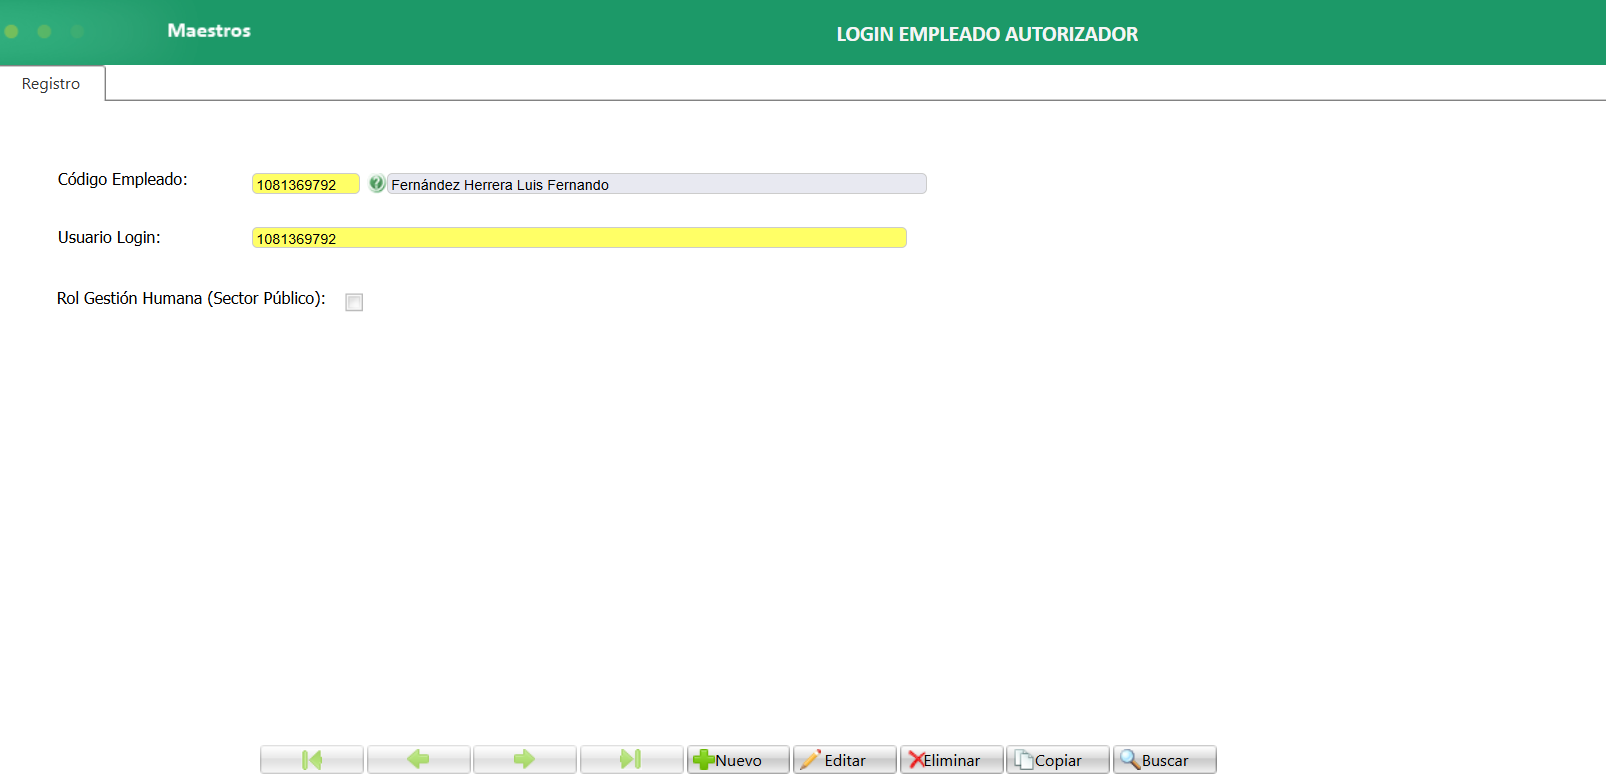Go to last record arrow
The height and width of the screenshot is (778, 1606).
[632, 760]
